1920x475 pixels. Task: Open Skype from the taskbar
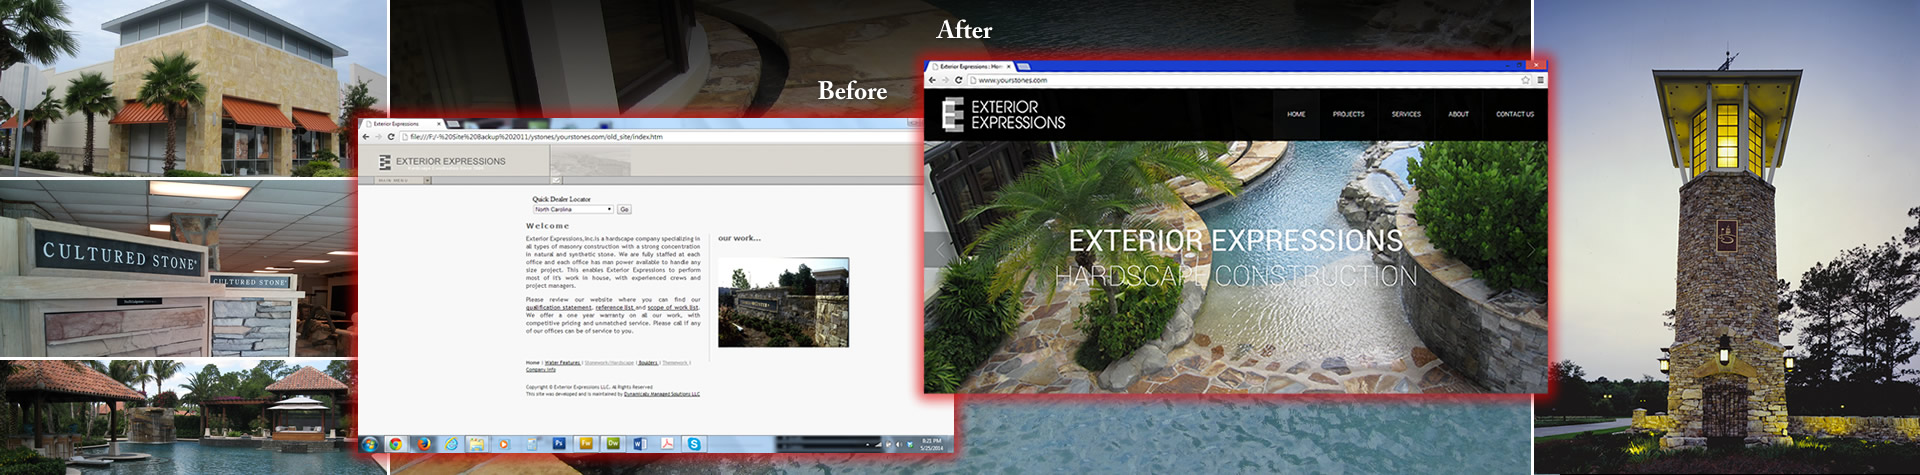click(x=694, y=444)
